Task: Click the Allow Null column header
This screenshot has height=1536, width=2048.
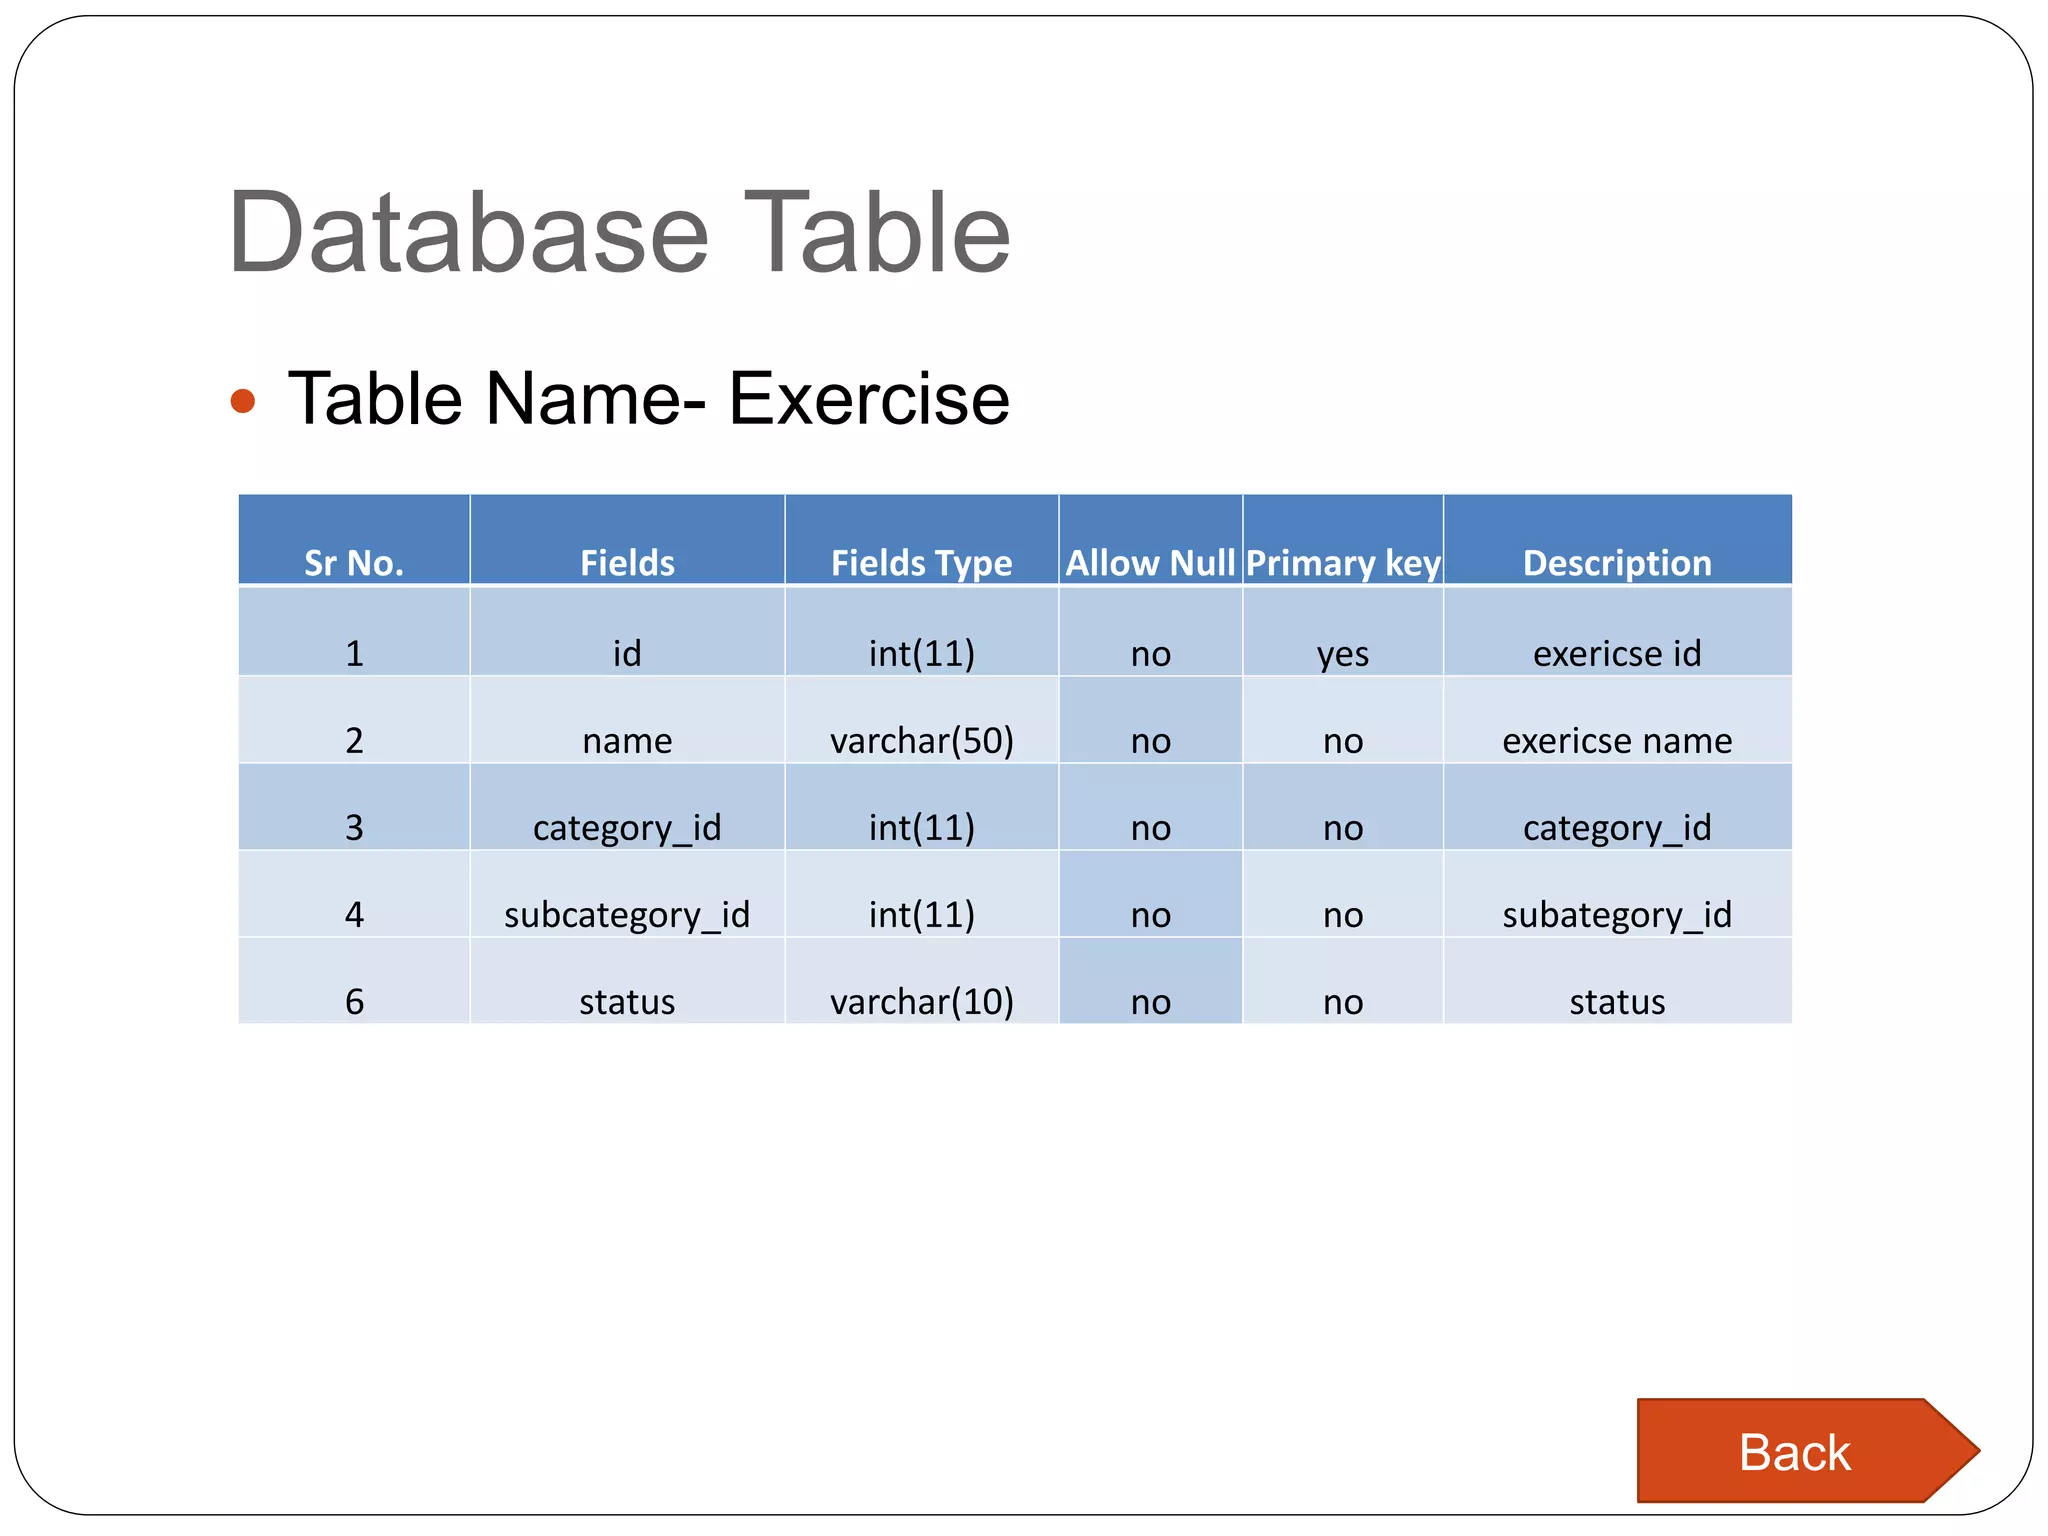Action: click(1150, 562)
